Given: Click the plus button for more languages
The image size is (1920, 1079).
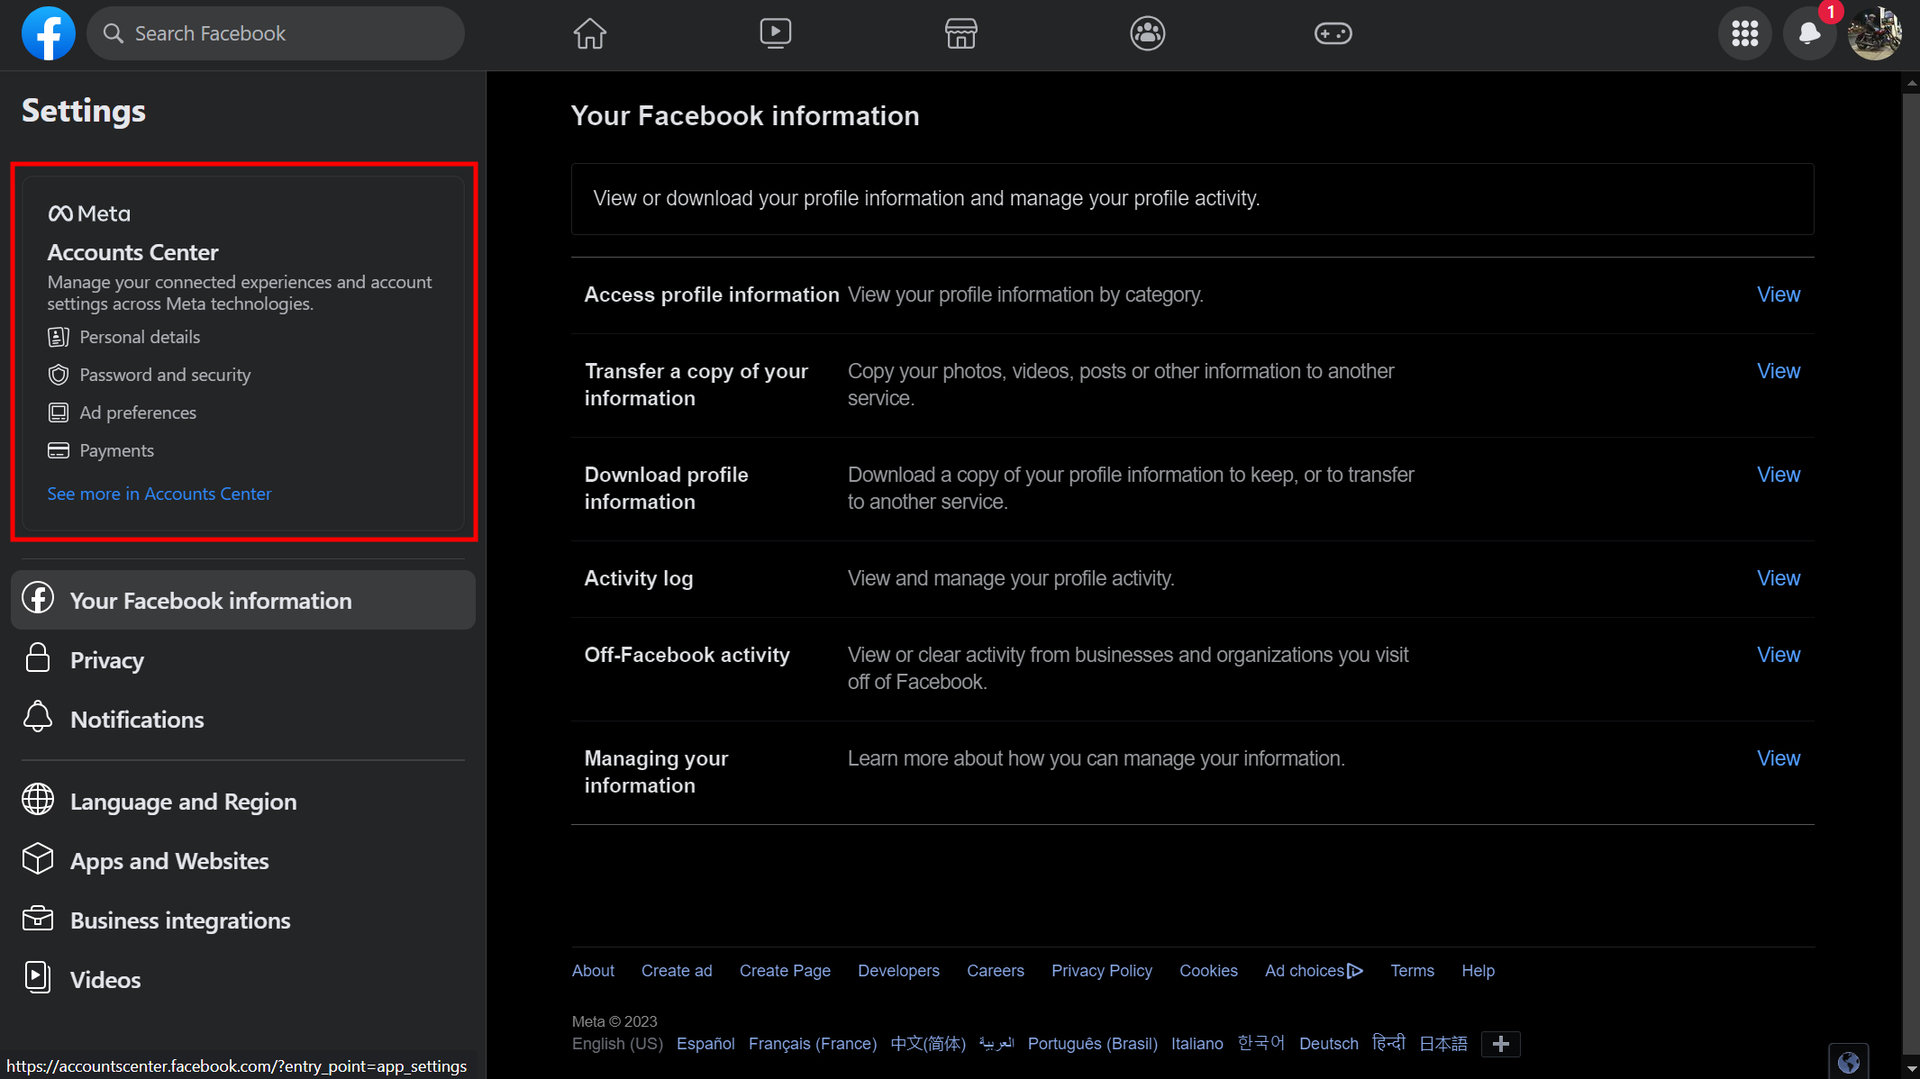Looking at the screenshot, I should point(1500,1044).
